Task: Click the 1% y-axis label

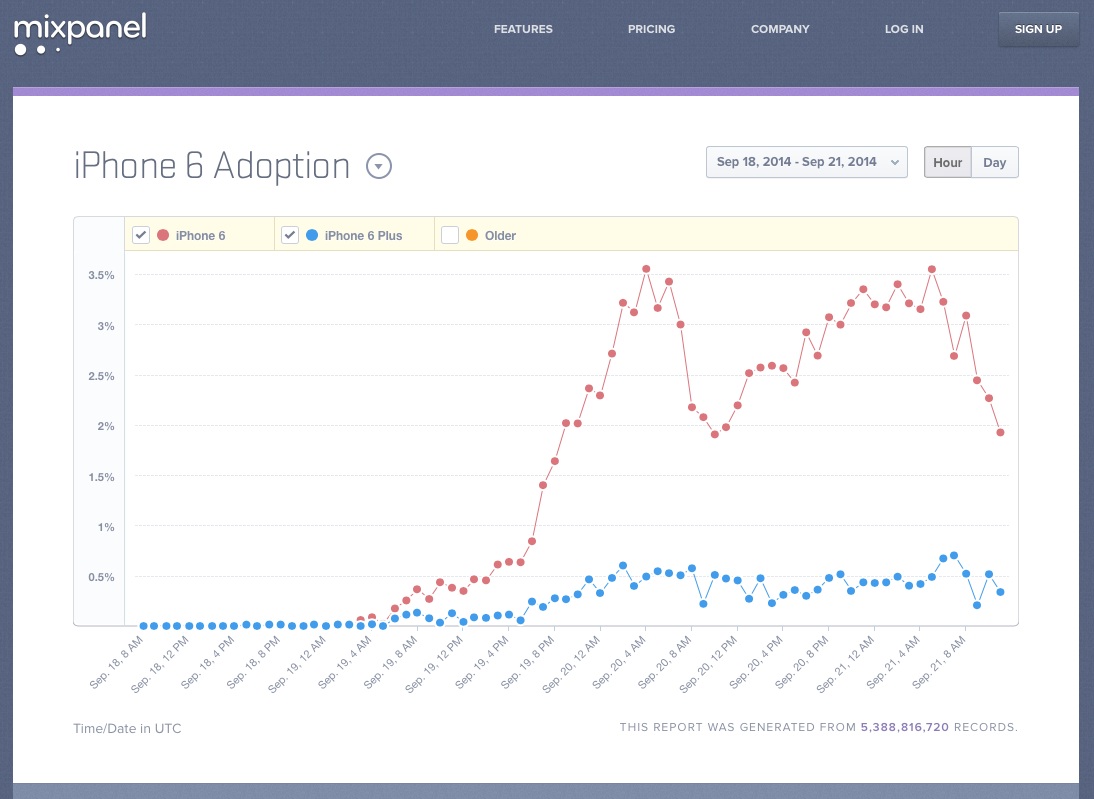Action: (x=106, y=527)
